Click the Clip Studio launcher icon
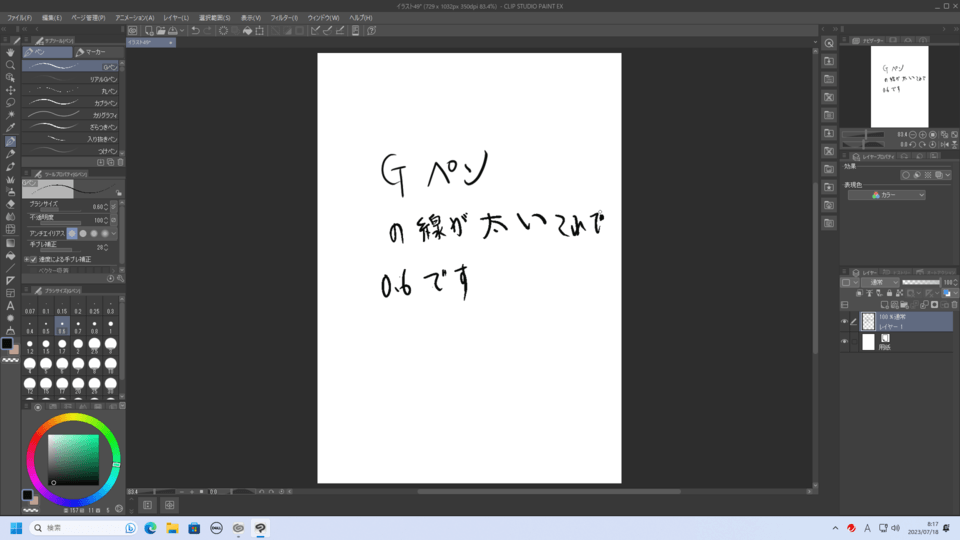Screen dimensions: 960x540 [x=132, y=30]
